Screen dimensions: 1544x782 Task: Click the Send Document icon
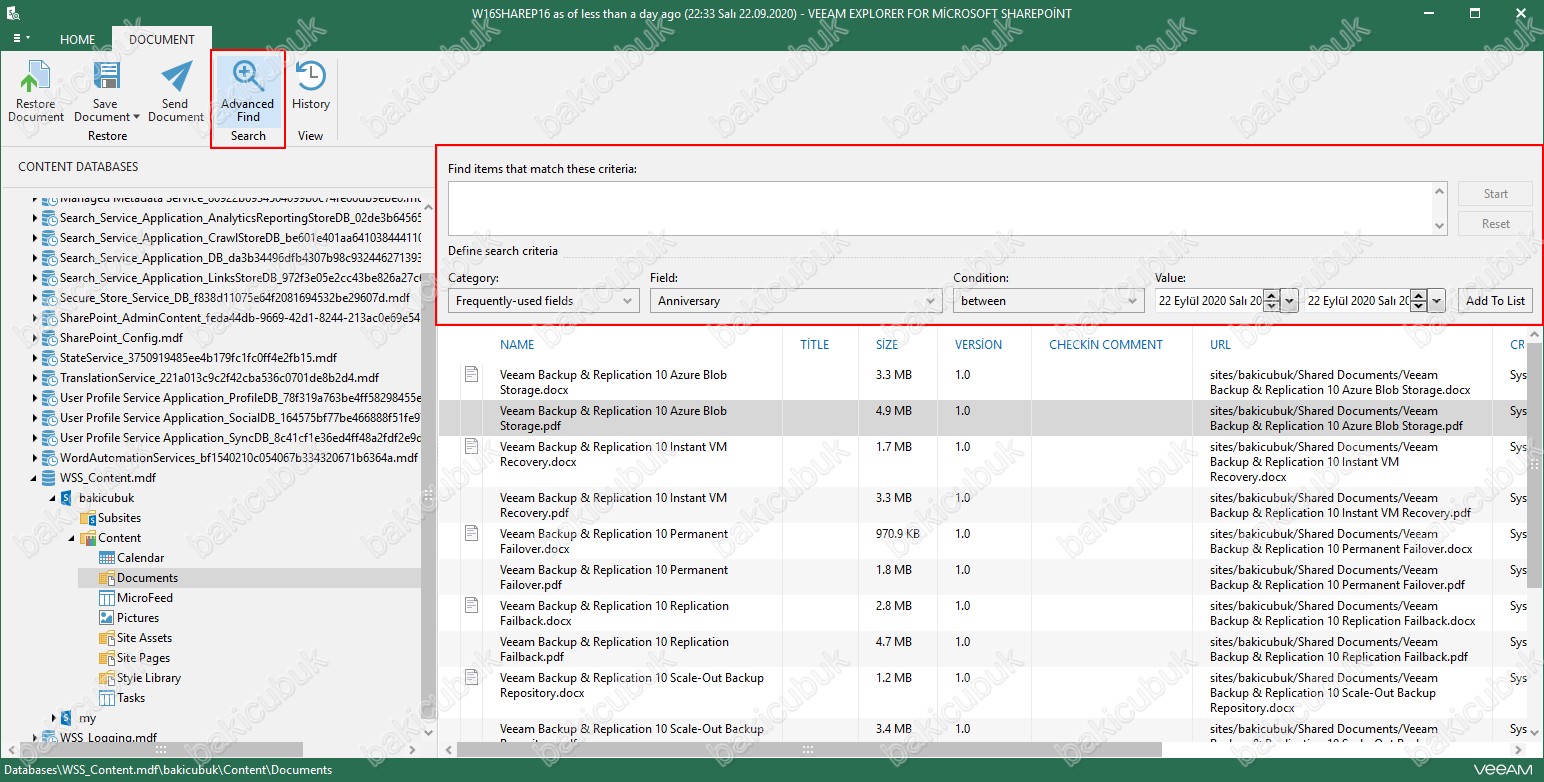[176, 77]
